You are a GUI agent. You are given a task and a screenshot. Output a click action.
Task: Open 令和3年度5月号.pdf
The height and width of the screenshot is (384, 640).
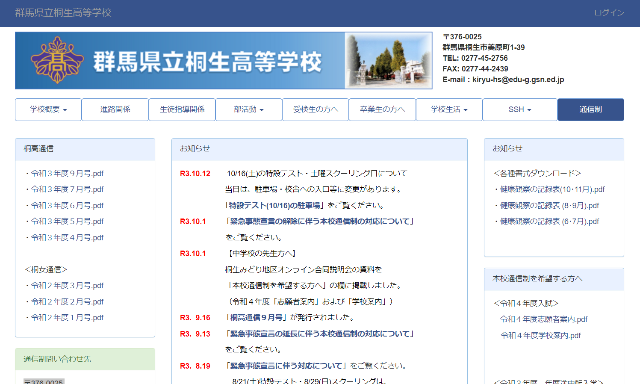pos(67,221)
